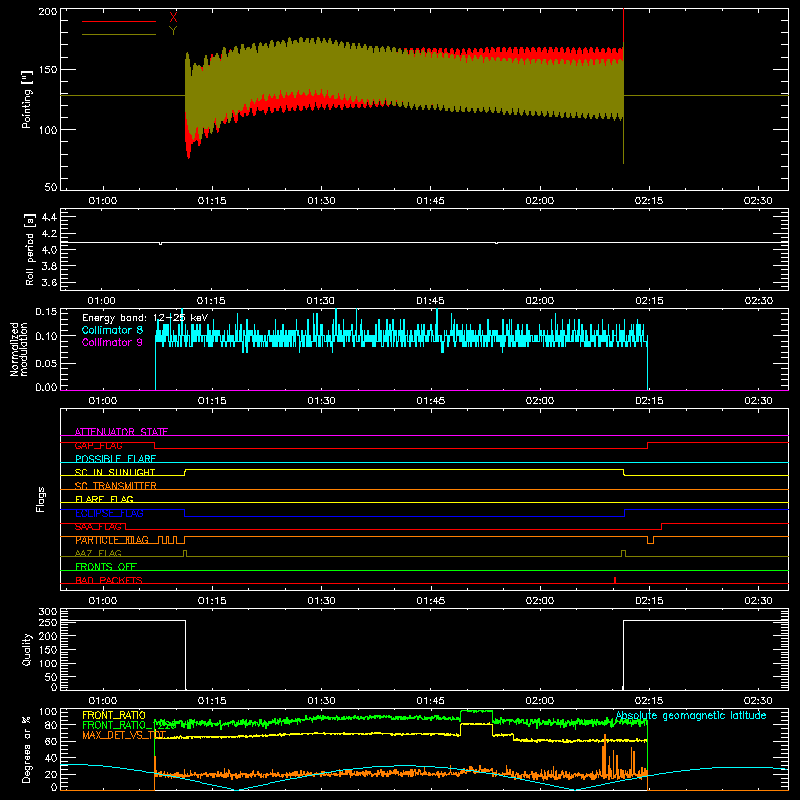Click the olive Y legend line
This screenshot has width=800, height=800.
coord(119,35)
